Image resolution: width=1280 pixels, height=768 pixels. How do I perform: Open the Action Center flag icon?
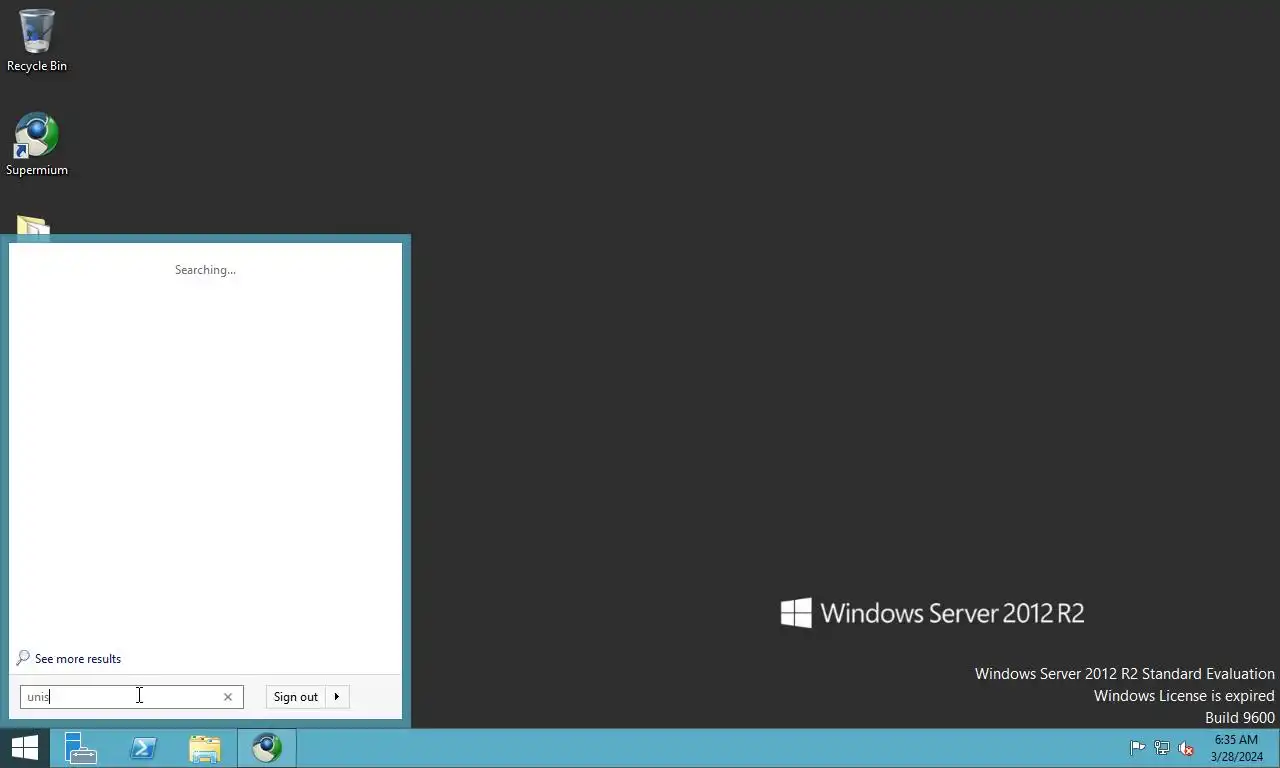(1137, 748)
